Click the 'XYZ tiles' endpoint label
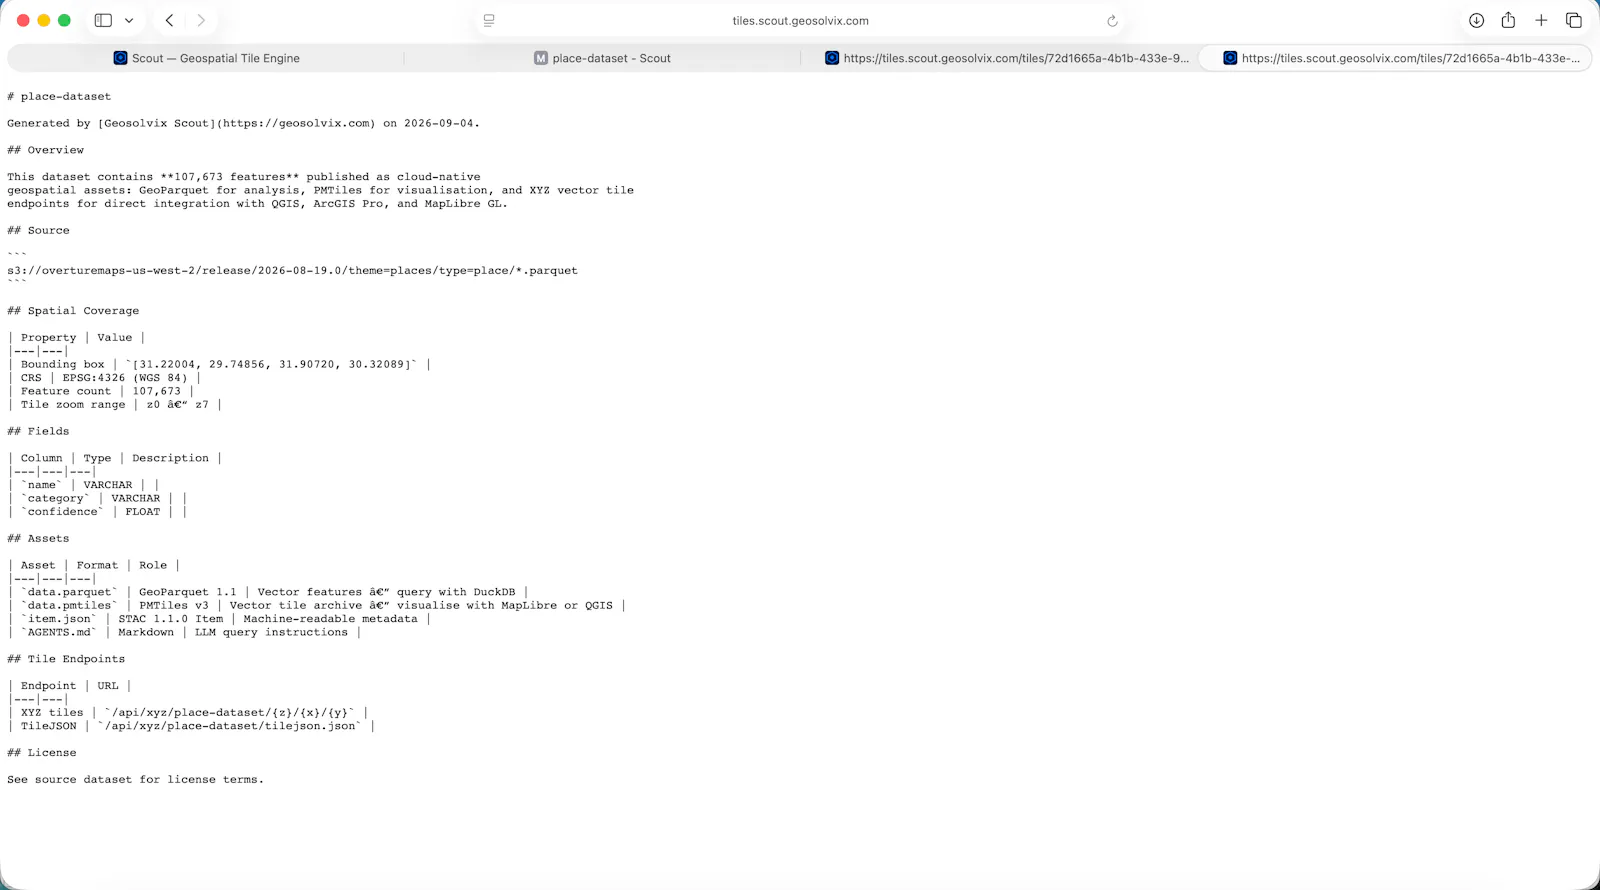This screenshot has width=1600, height=890. click(52, 713)
